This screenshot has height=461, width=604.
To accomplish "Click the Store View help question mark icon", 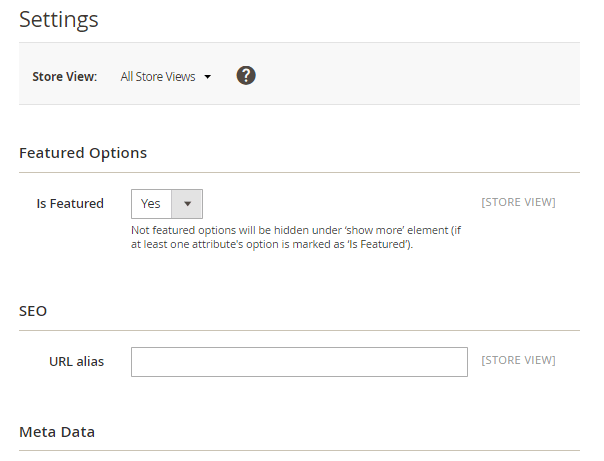I will (x=246, y=75).
